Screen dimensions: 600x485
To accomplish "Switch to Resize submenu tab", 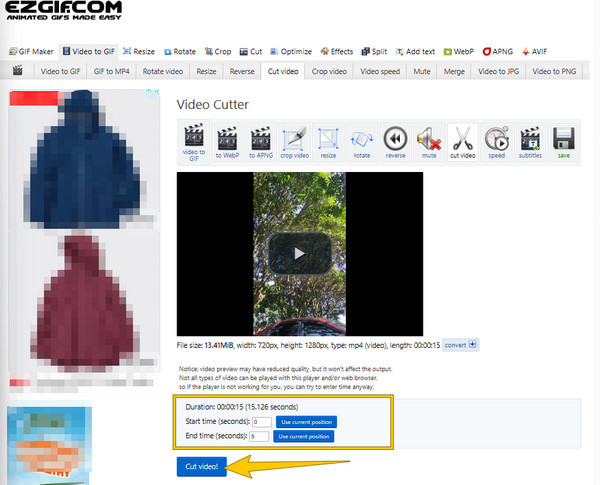I will point(206,71).
